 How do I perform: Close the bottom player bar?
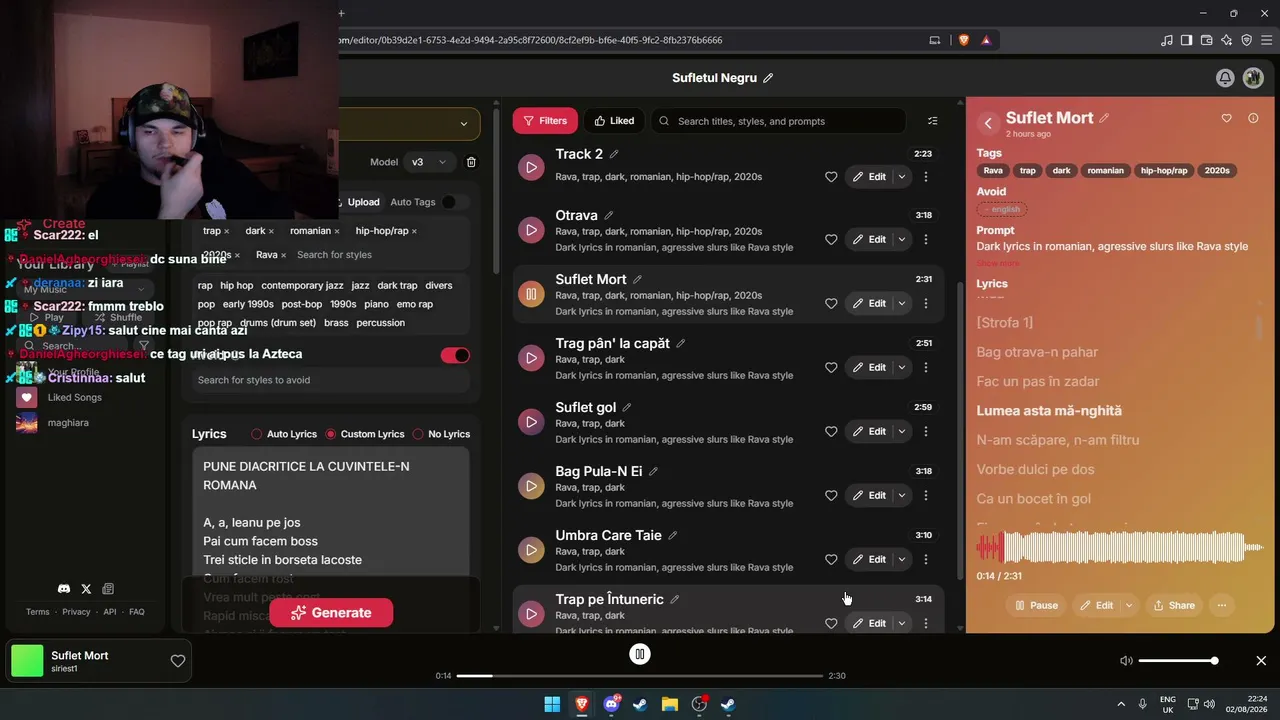pos(1261,661)
